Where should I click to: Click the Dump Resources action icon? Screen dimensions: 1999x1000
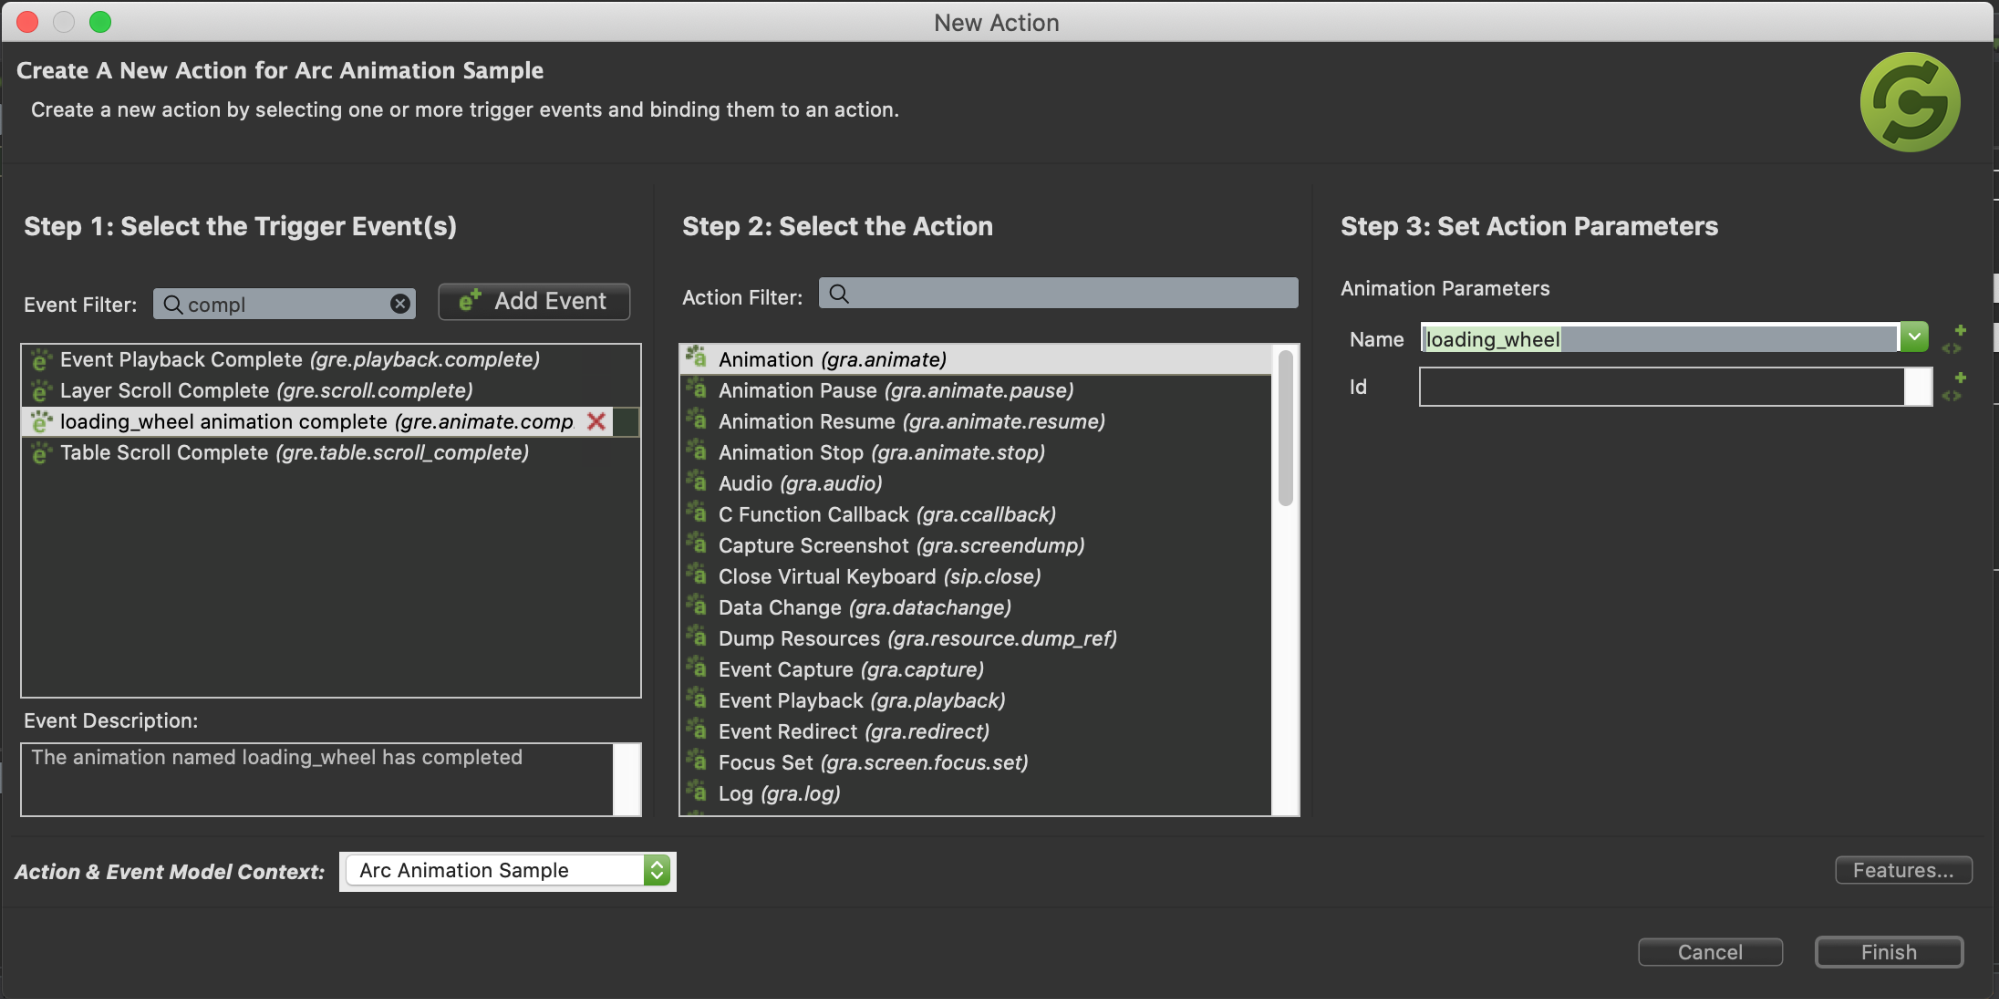pos(697,636)
